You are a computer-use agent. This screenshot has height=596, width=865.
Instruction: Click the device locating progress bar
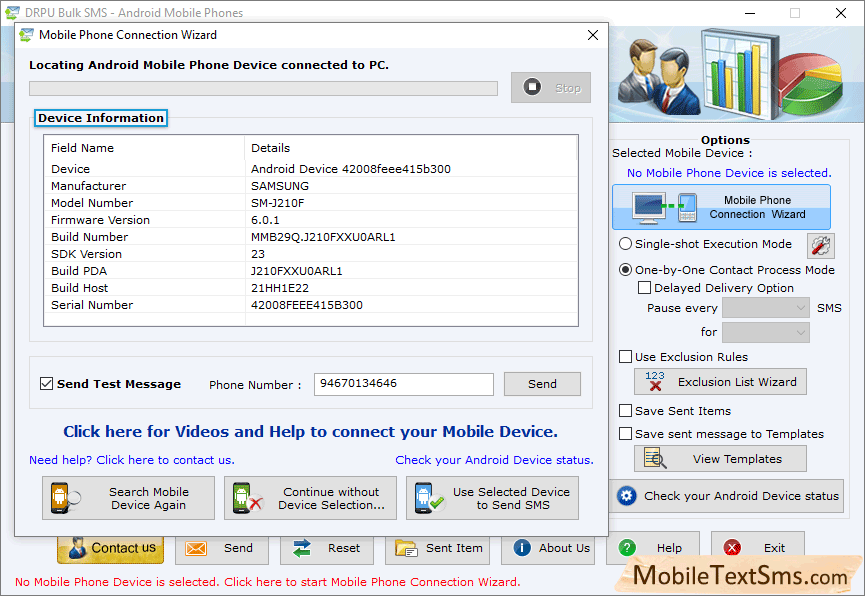pyautogui.click(x=263, y=88)
